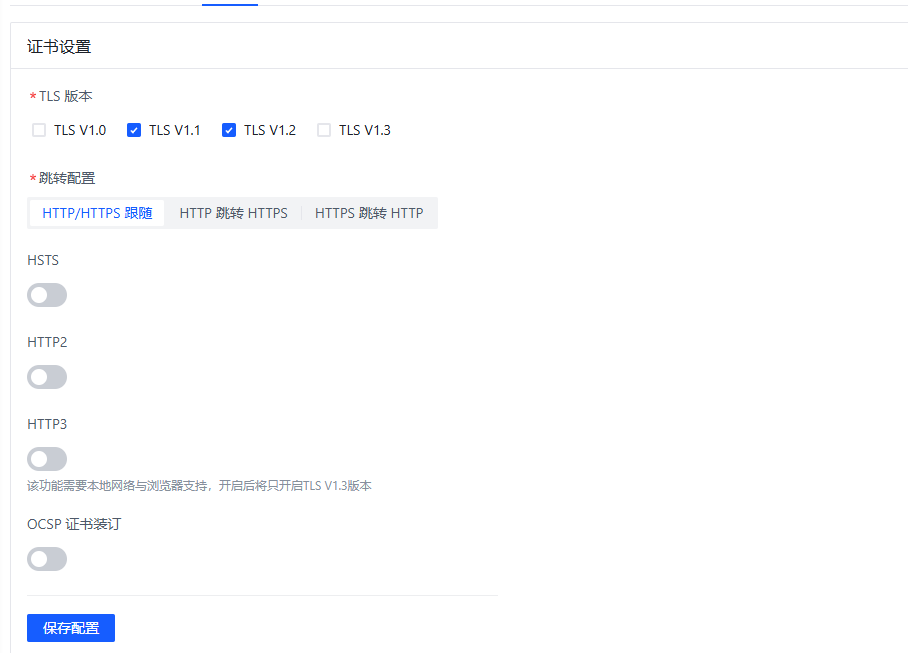Click the HTTP2 text label

point(47,343)
